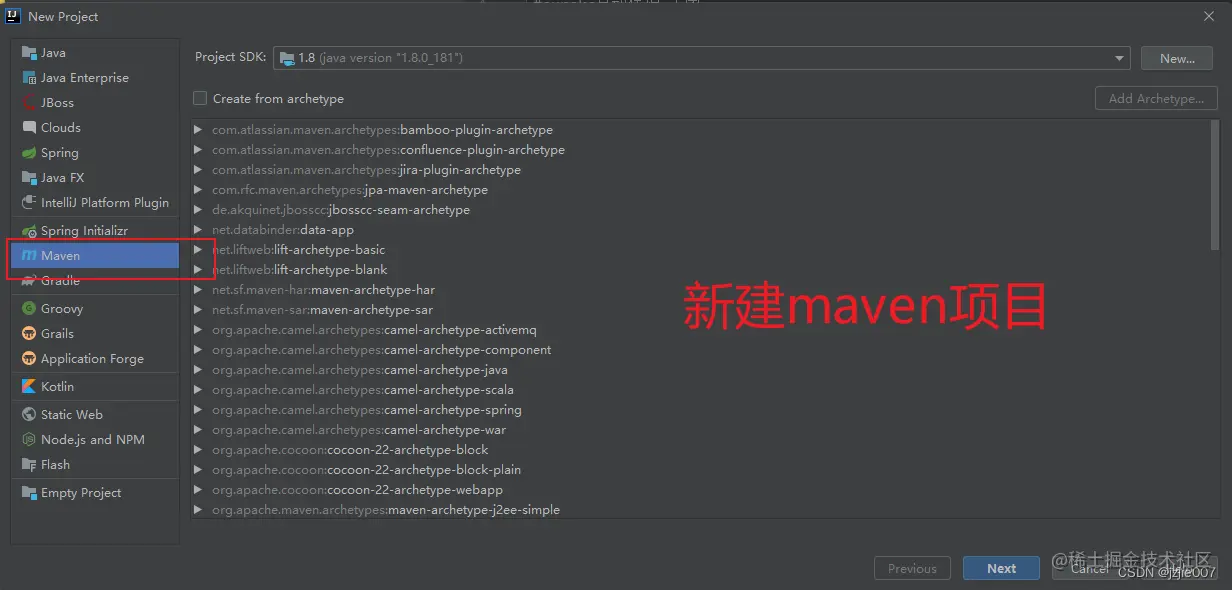1232x590 pixels.
Task: Click the Application Forge icon
Action: click(30, 358)
